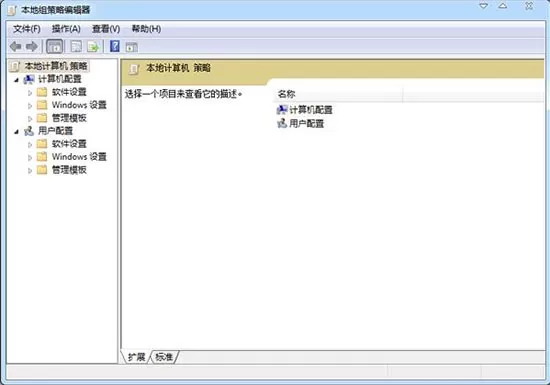
Task: Select Windows 设置 under 计算机配置
Action: [x=79, y=105]
